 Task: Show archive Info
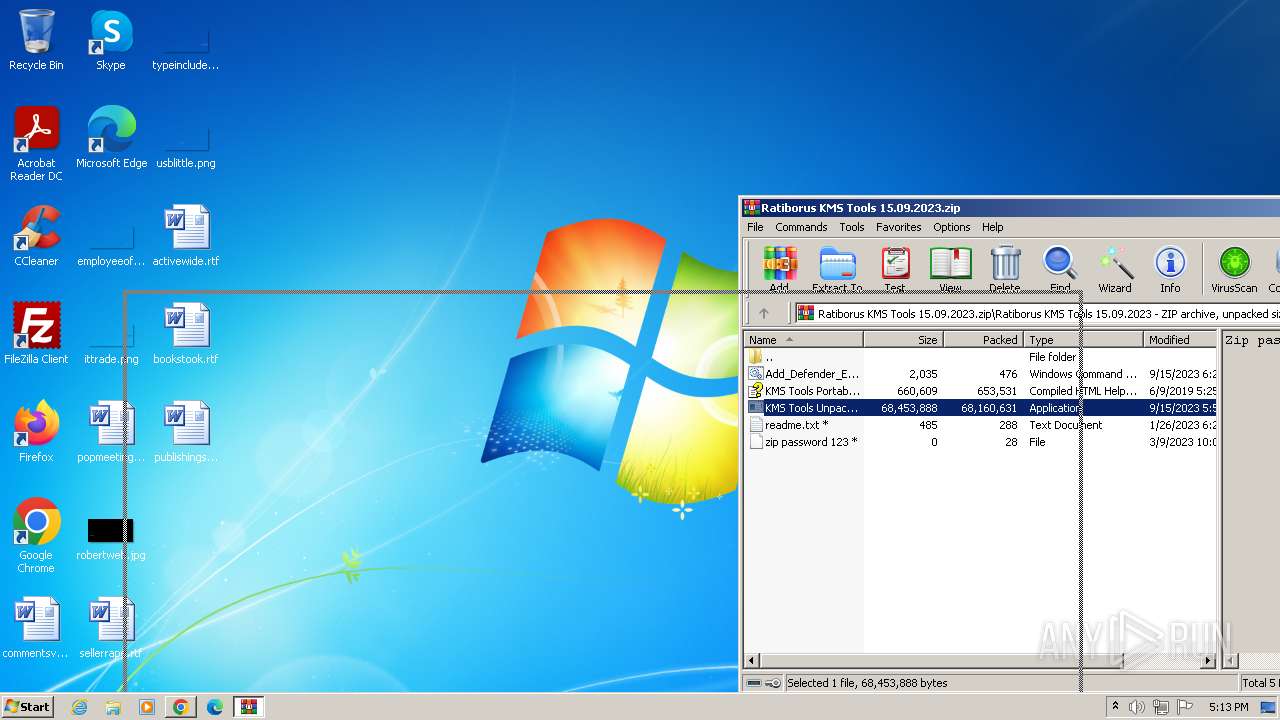pos(1170,268)
